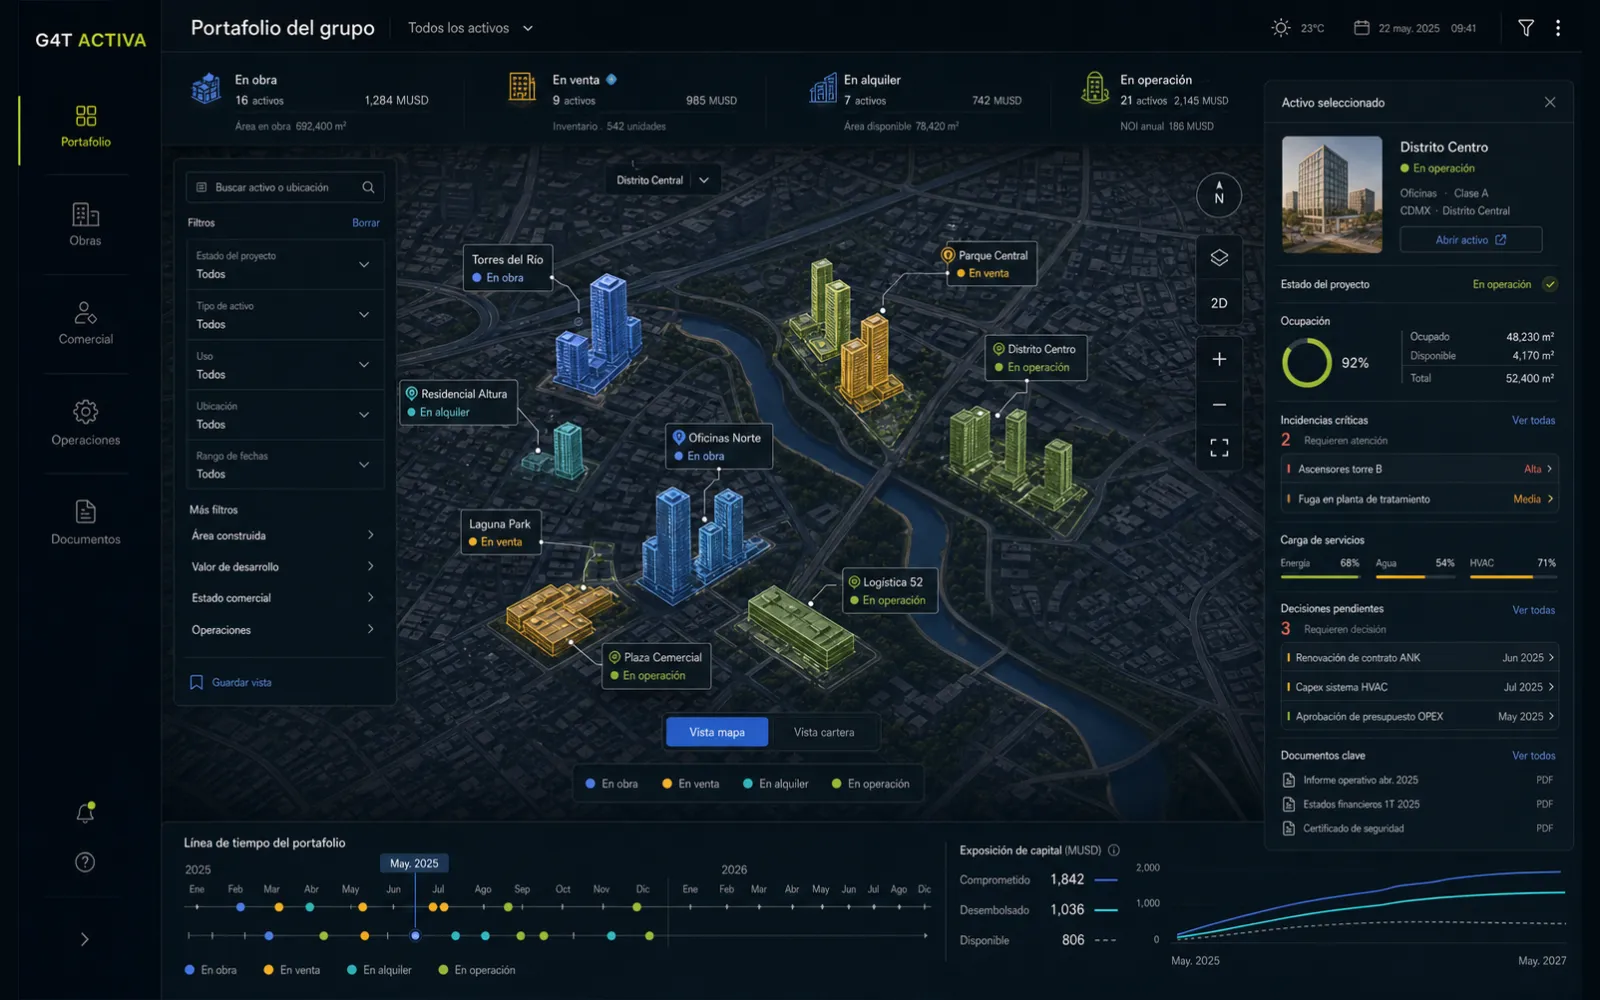Click Guardar vista link
Image resolution: width=1600 pixels, height=1000 pixels.
pyautogui.click(x=231, y=682)
